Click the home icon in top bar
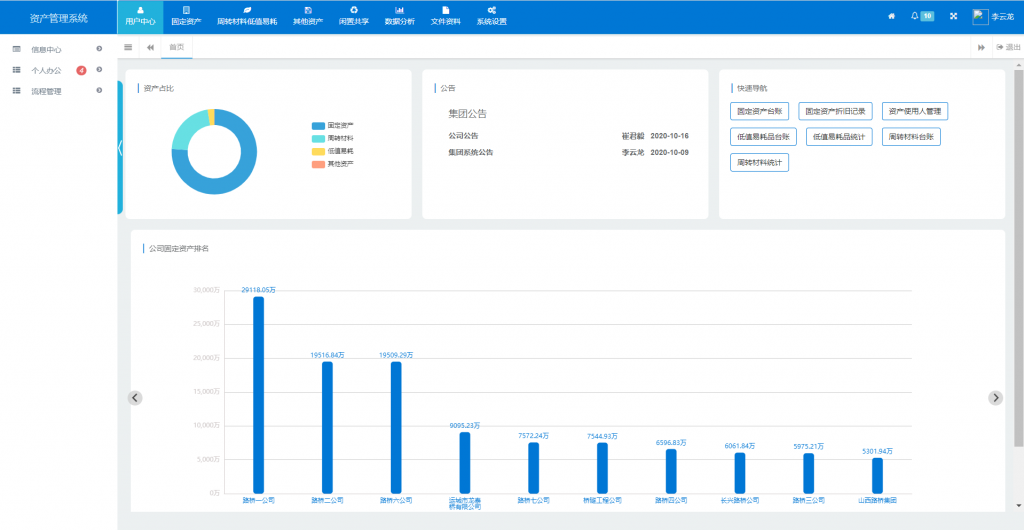 tap(891, 16)
